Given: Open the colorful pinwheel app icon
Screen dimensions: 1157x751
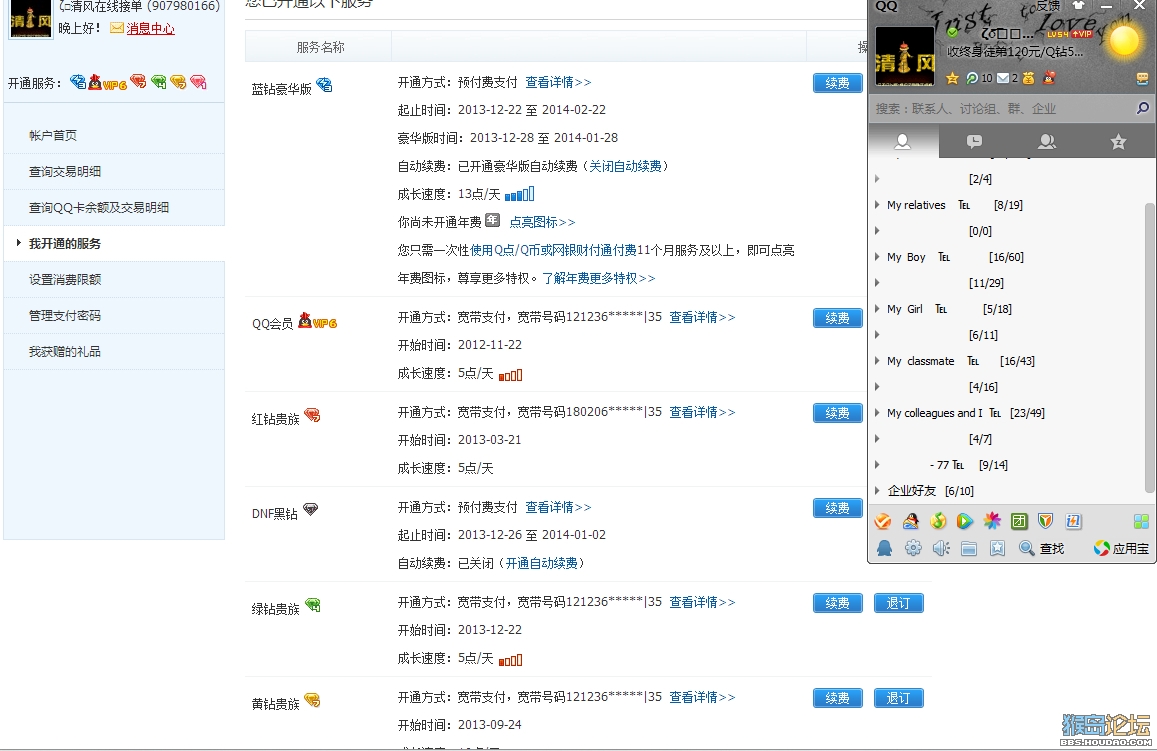Looking at the screenshot, I should pyautogui.click(x=992, y=522).
